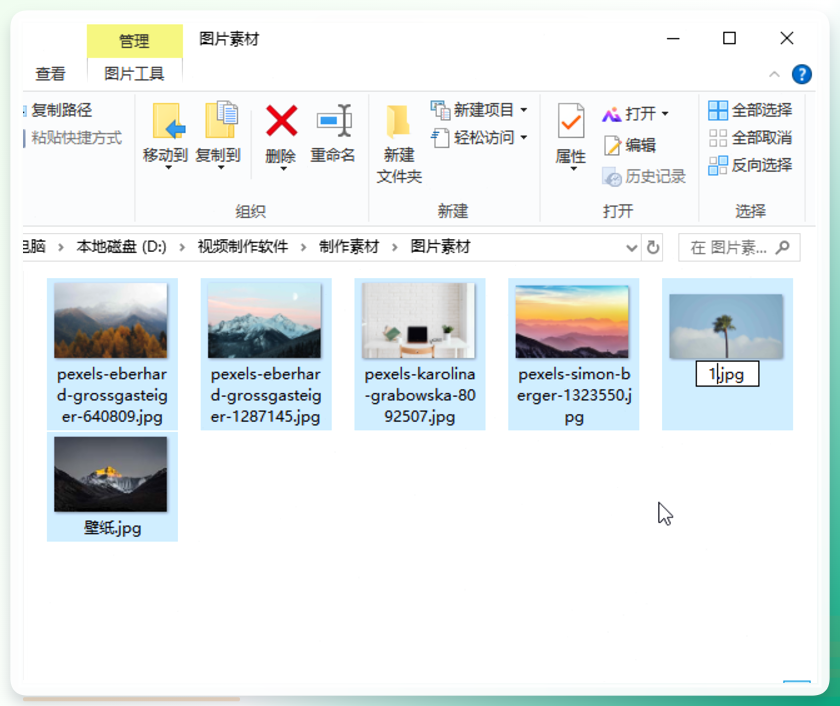Click the New item (新建项目) icon
This screenshot has height=706, width=840.
[x=440, y=110]
